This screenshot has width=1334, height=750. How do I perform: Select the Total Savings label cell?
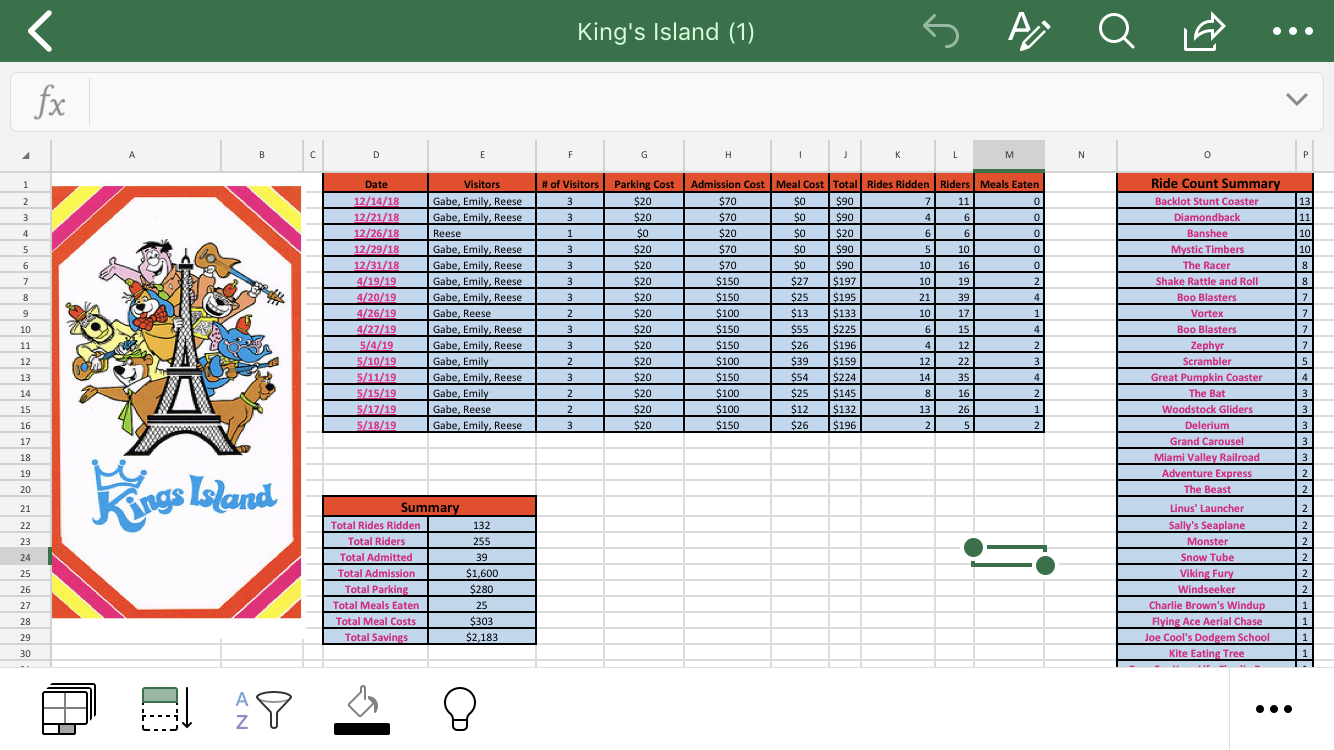click(376, 637)
